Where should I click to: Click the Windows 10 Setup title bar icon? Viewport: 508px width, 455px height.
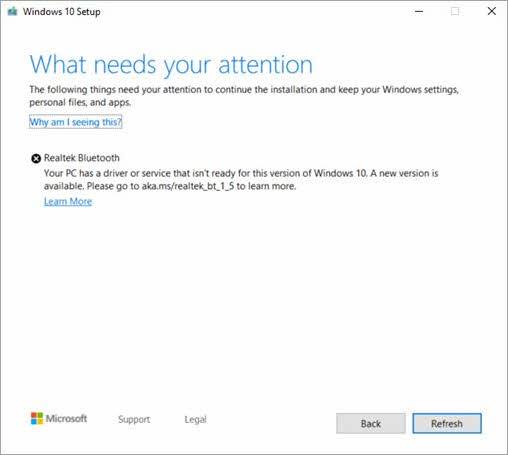[x=13, y=12]
